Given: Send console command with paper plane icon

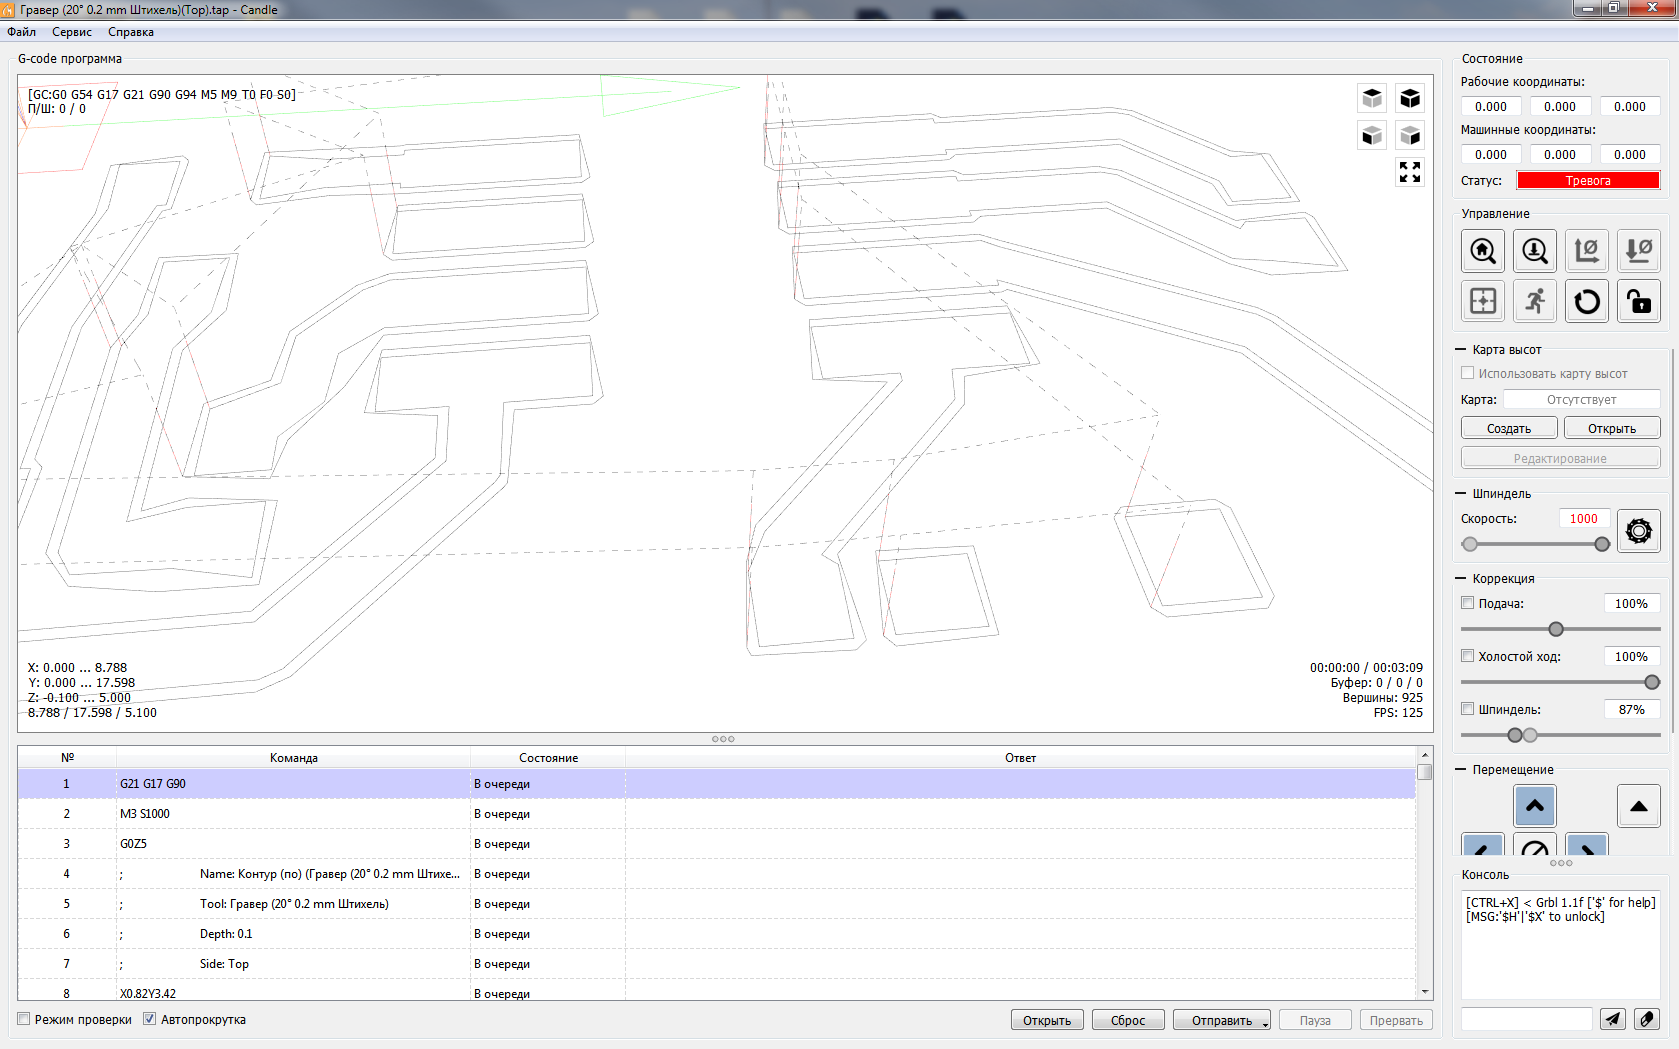Looking at the screenshot, I should point(1613,1019).
